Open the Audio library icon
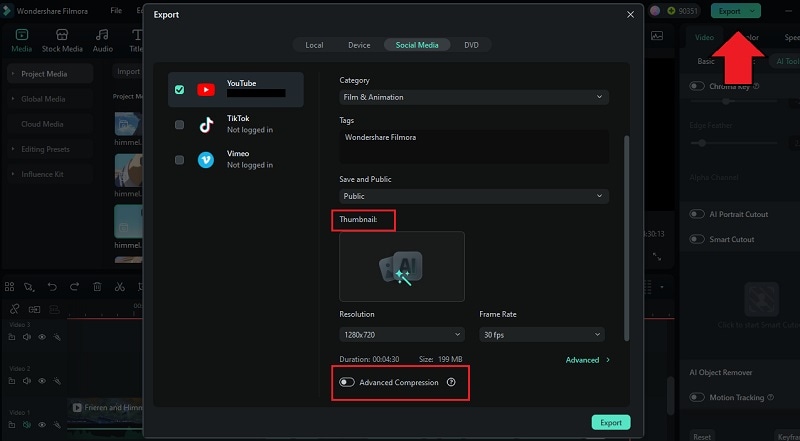This screenshot has height=441, width=800. [x=103, y=40]
